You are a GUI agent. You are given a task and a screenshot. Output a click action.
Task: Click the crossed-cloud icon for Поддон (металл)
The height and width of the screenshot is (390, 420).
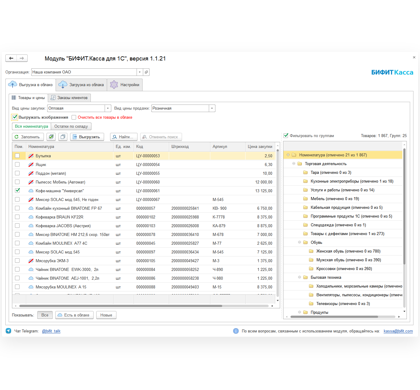click(x=31, y=173)
